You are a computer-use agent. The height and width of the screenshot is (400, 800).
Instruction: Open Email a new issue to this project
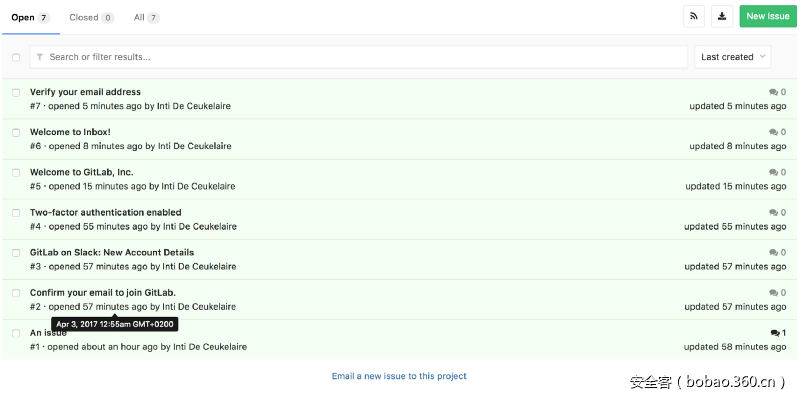coord(399,376)
